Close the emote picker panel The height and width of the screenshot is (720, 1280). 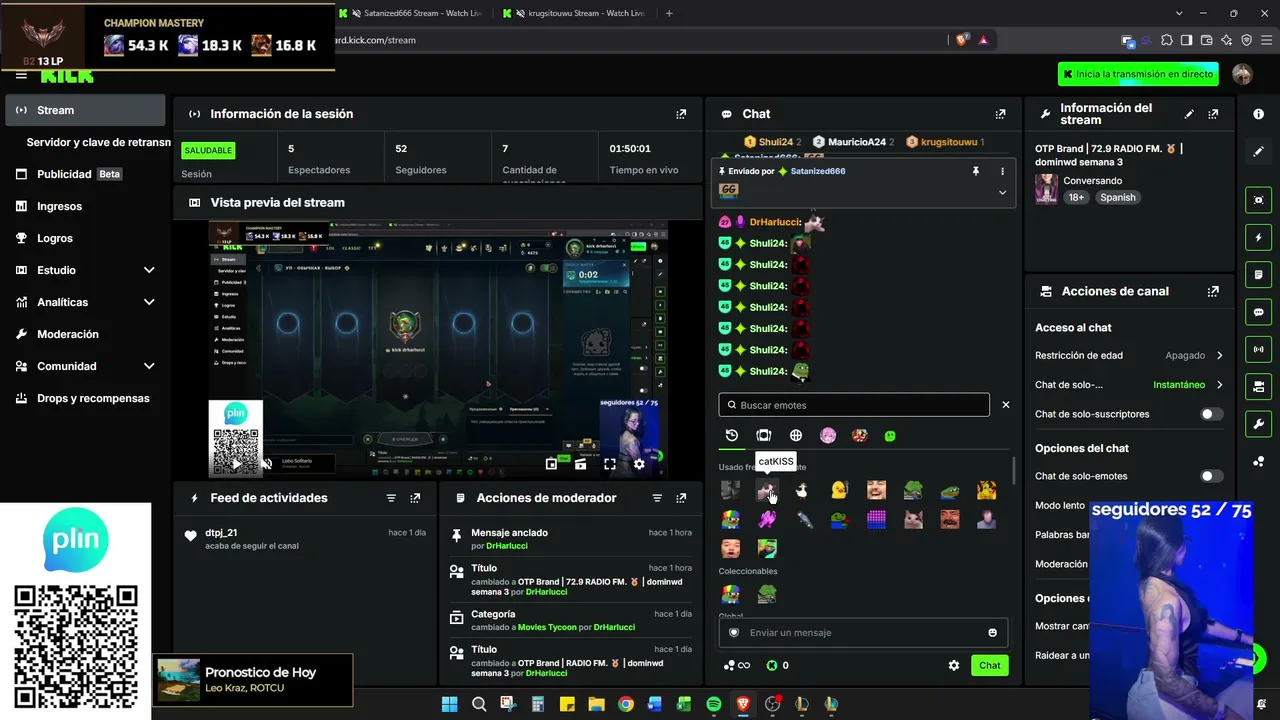coord(1006,405)
